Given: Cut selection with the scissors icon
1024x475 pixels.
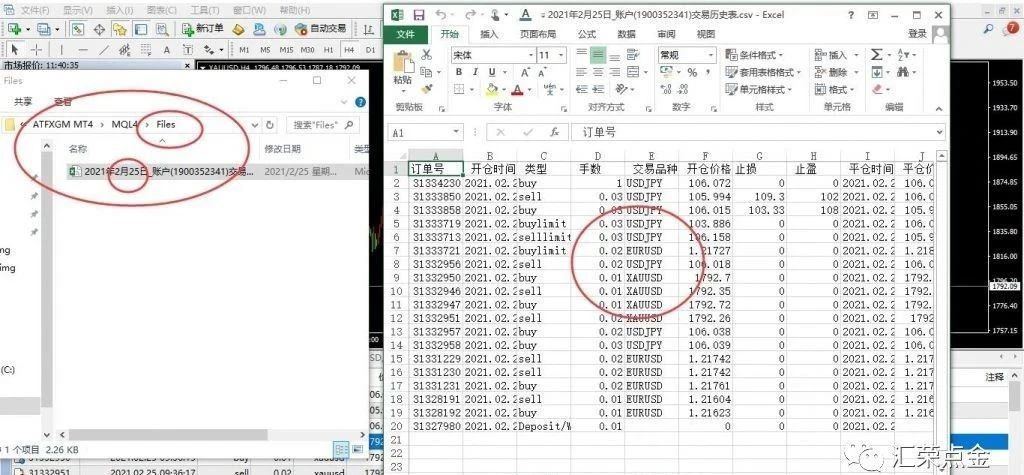Looking at the screenshot, I should (x=426, y=55).
